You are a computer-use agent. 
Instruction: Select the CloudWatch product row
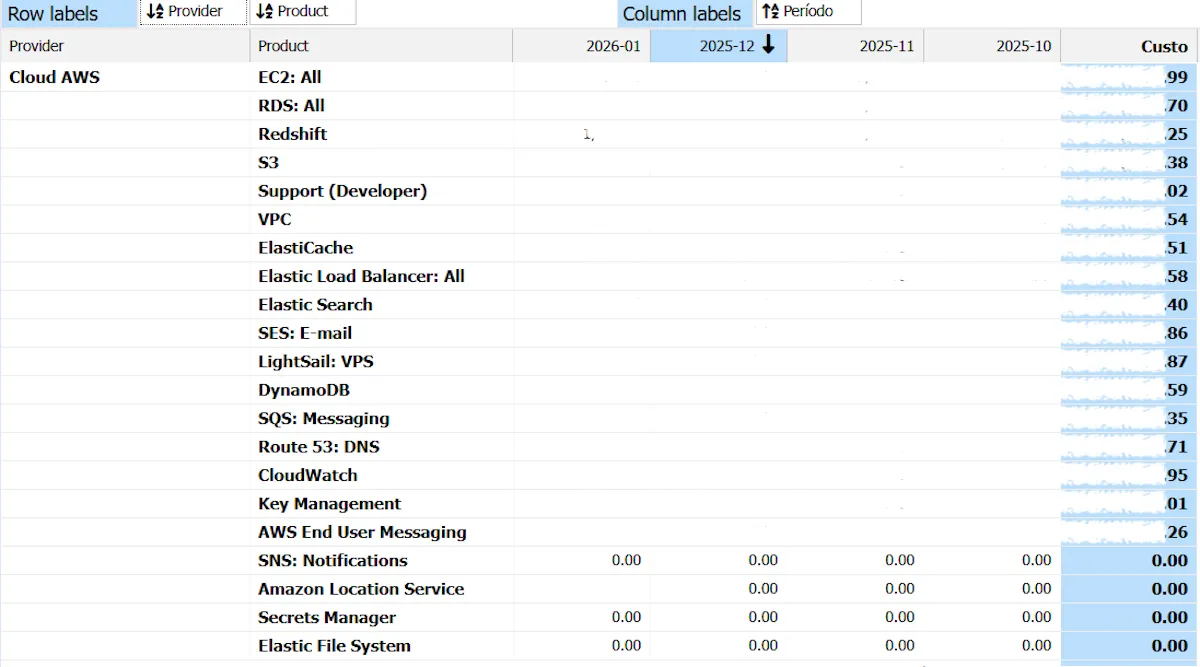(308, 475)
